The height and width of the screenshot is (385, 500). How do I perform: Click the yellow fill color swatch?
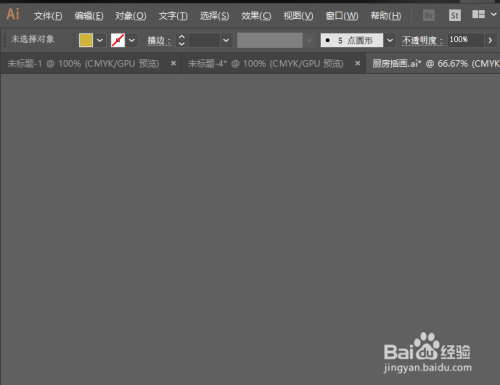pyautogui.click(x=86, y=40)
